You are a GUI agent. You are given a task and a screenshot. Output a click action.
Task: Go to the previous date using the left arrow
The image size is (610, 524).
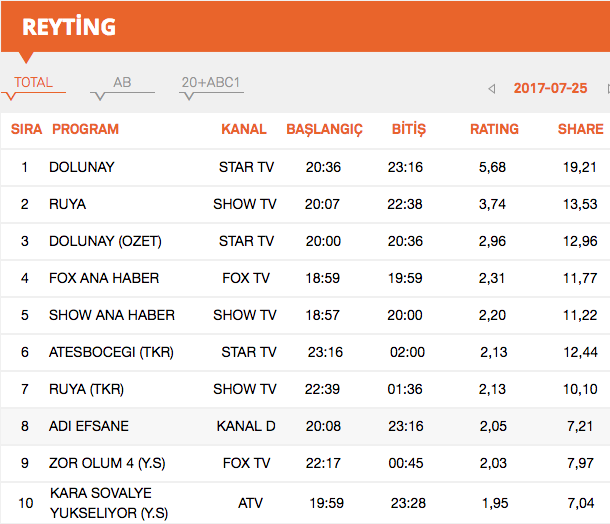[x=491, y=88]
